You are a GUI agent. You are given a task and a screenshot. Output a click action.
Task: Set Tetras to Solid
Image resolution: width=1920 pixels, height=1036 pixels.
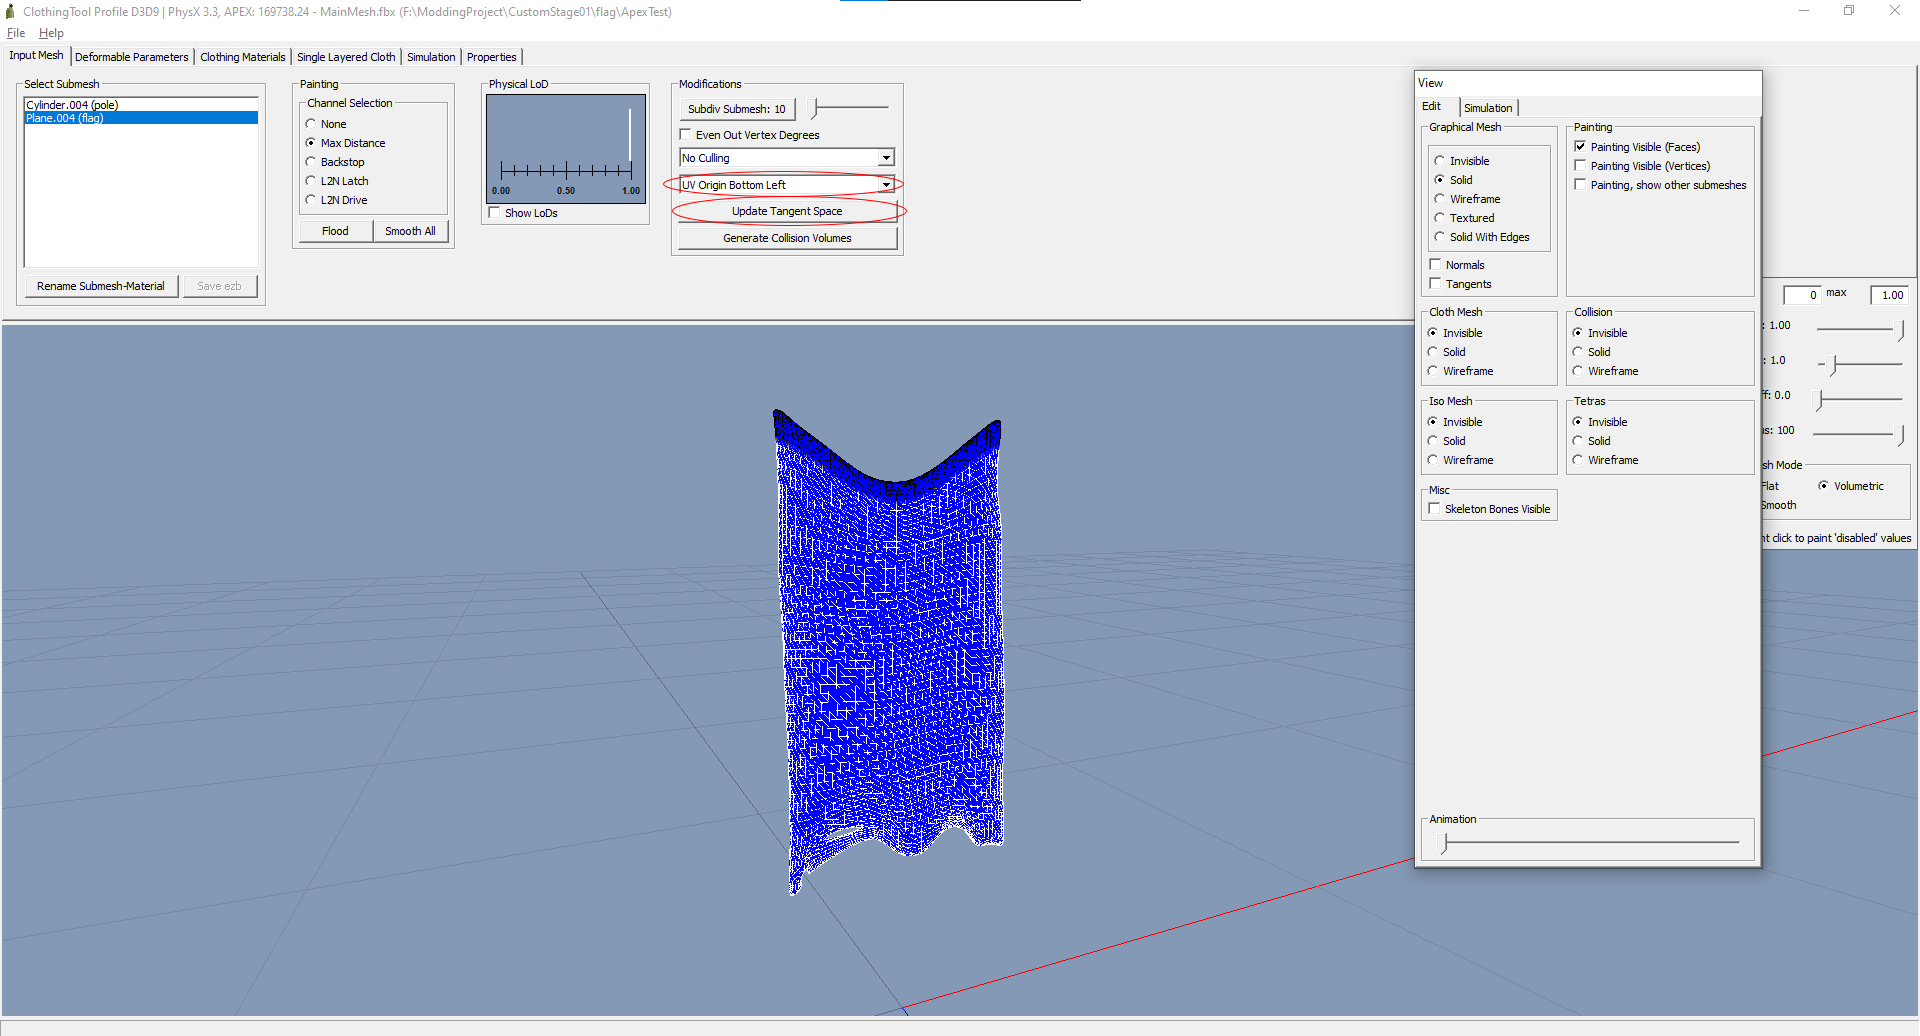(1590, 441)
